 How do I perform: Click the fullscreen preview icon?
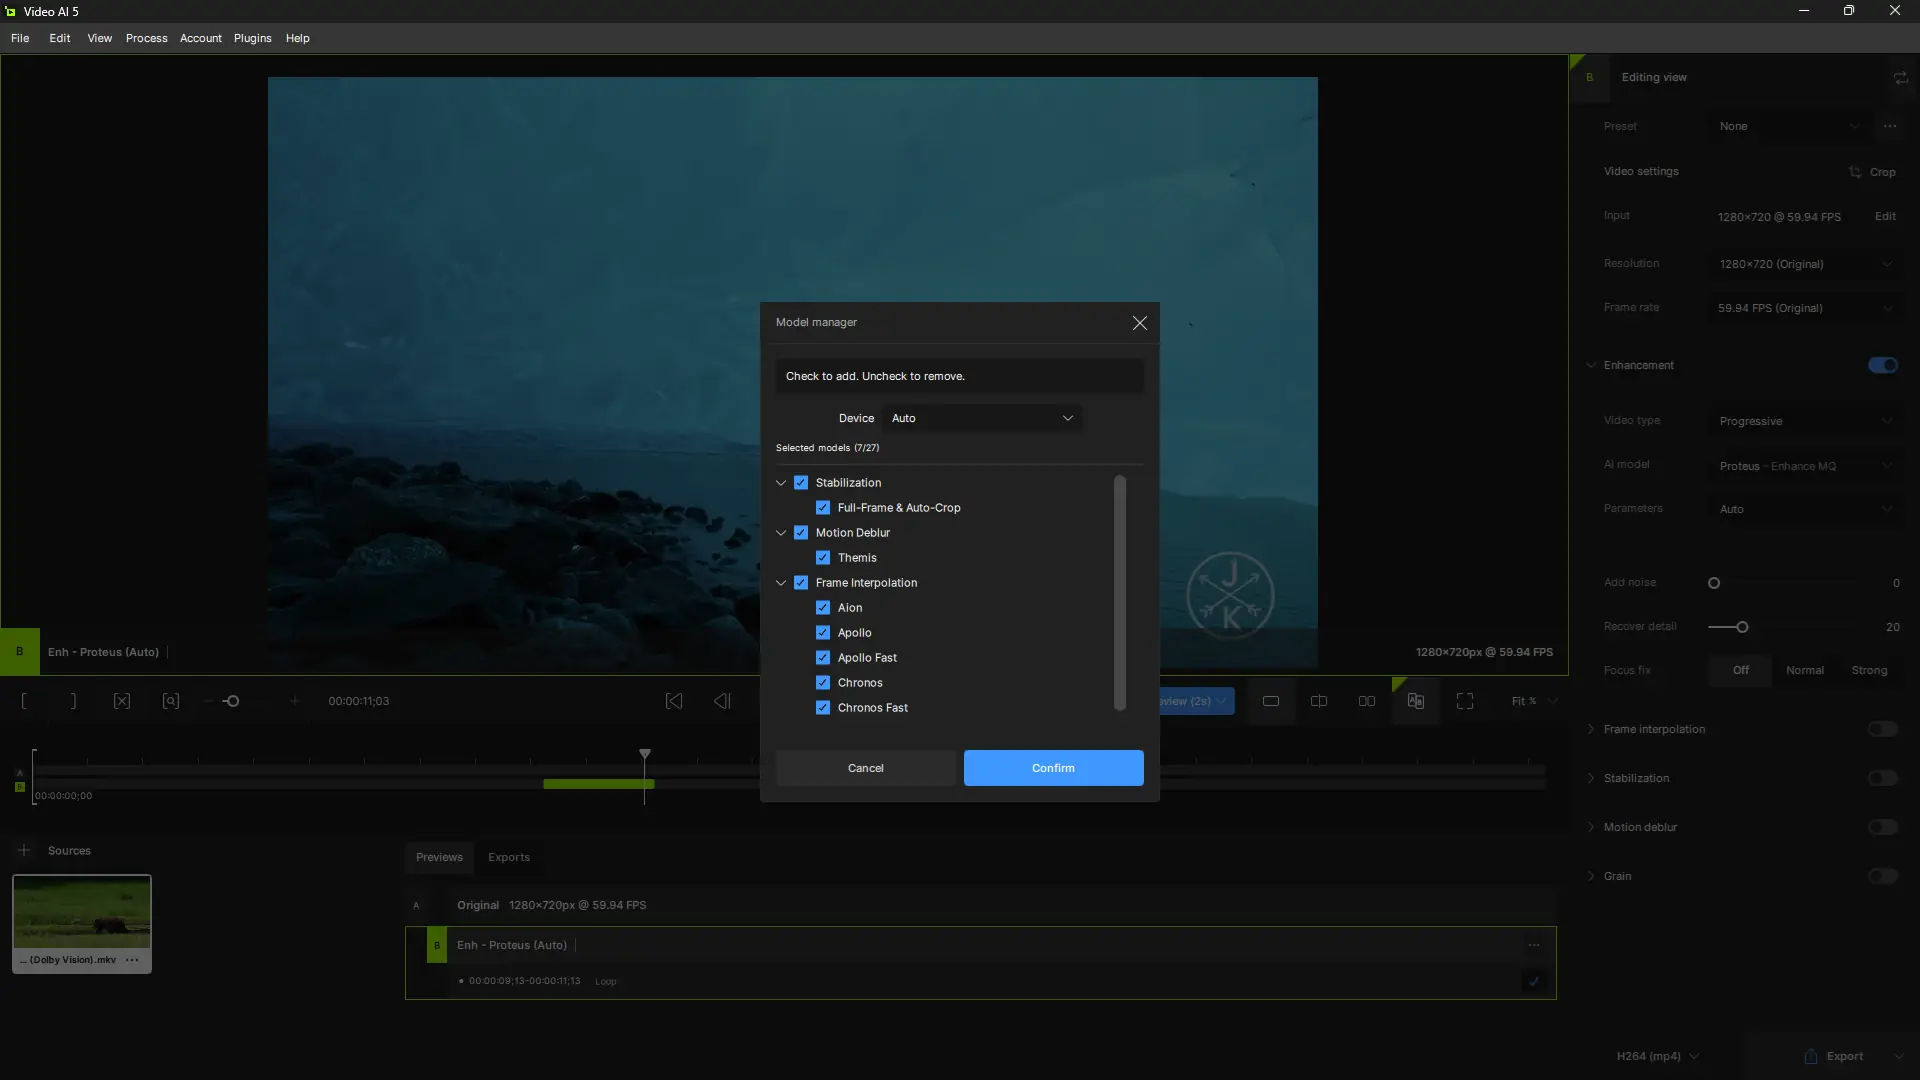tap(1465, 701)
